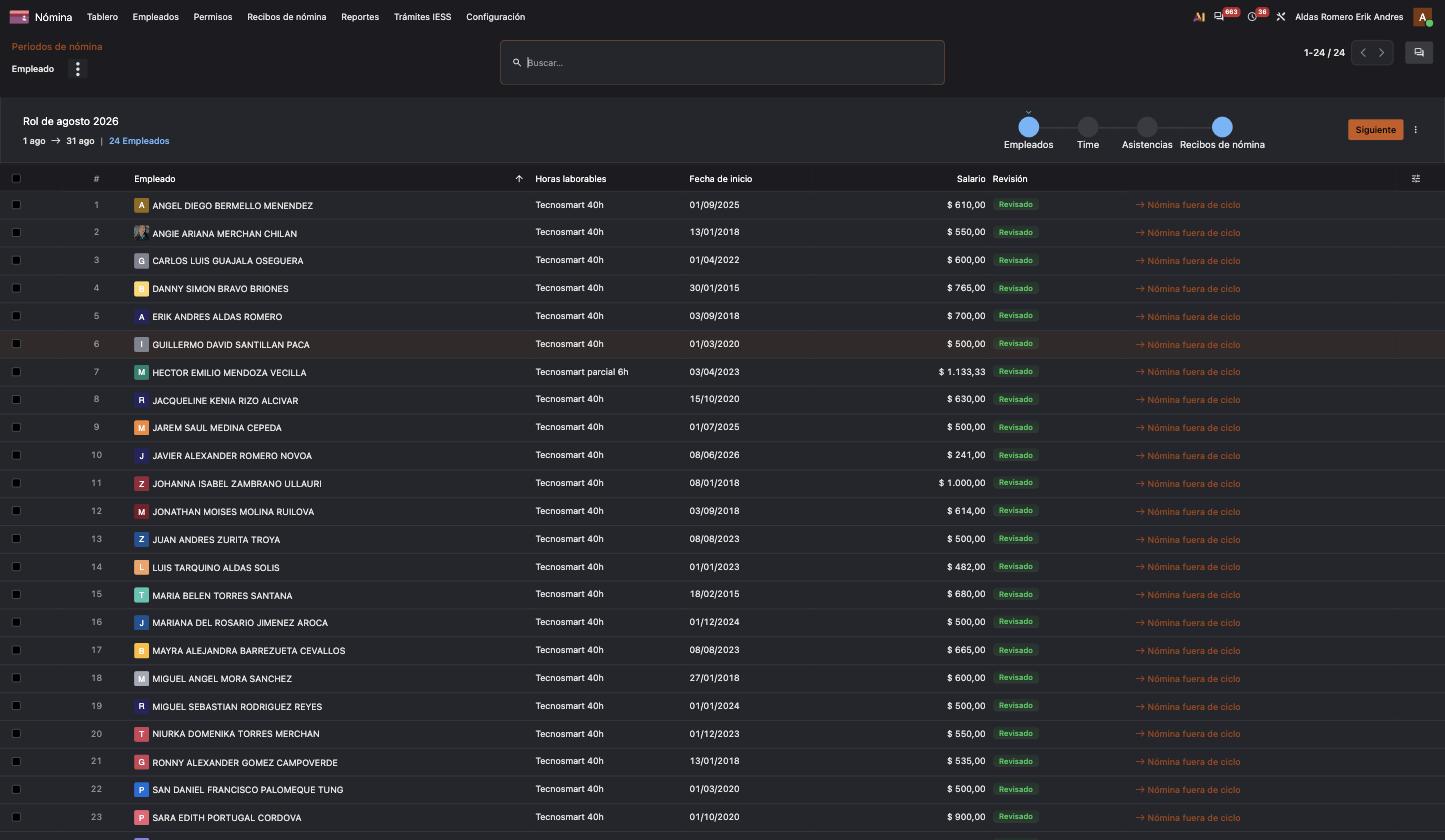Check the box for Hector Emilio Mendoza Vecilla
This screenshot has height=840, width=1445.
coord(16,372)
